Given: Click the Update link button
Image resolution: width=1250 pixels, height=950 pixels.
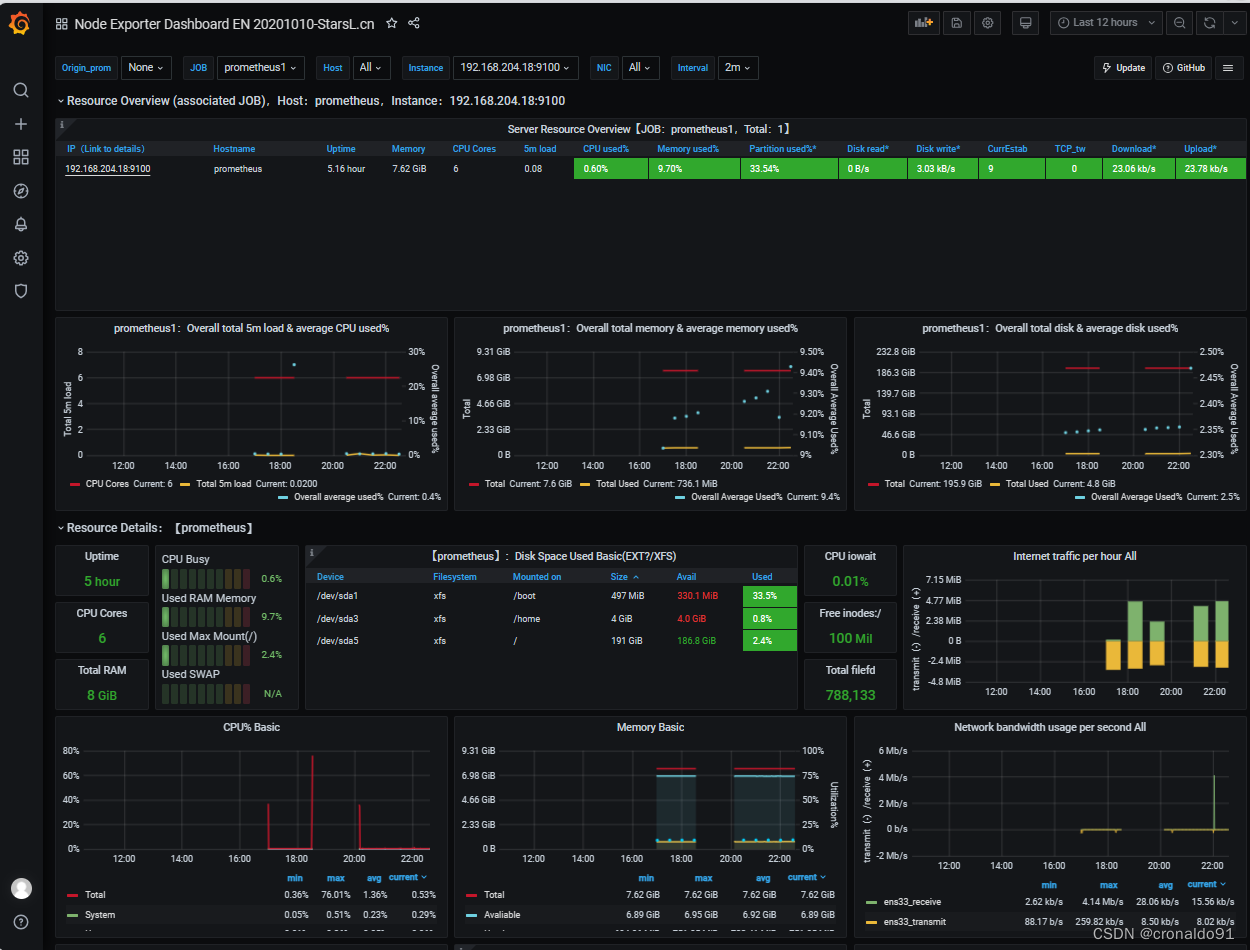Looking at the screenshot, I should [x=1123, y=68].
